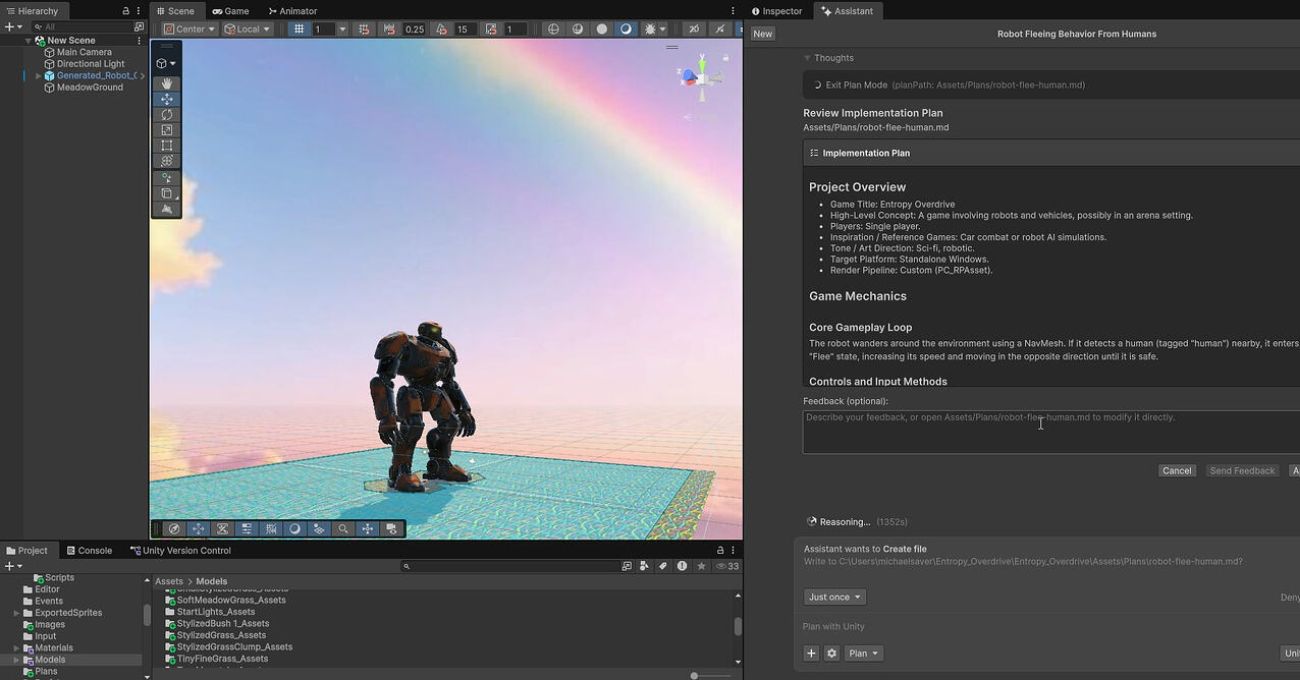The height and width of the screenshot is (680, 1300).
Task: Select the Scene tab
Action: pyautogui.click(x=175, y=11)
